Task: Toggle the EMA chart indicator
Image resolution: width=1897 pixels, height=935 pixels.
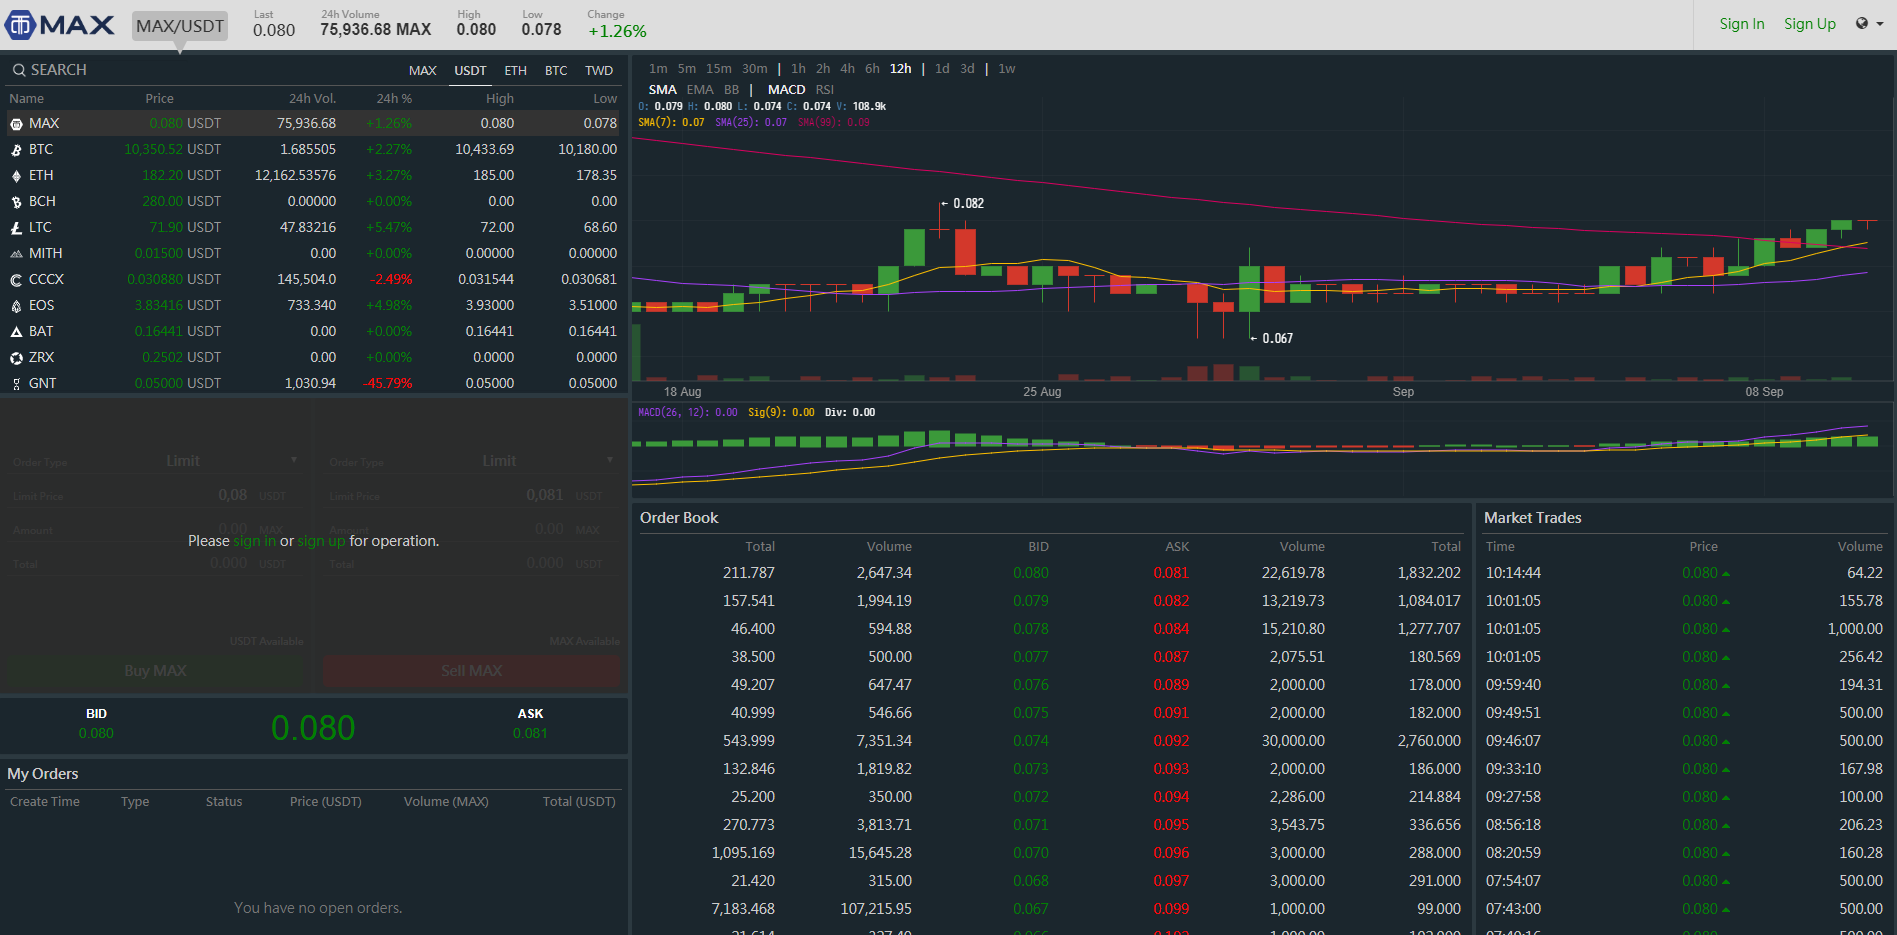Action: tap(700, 90)
